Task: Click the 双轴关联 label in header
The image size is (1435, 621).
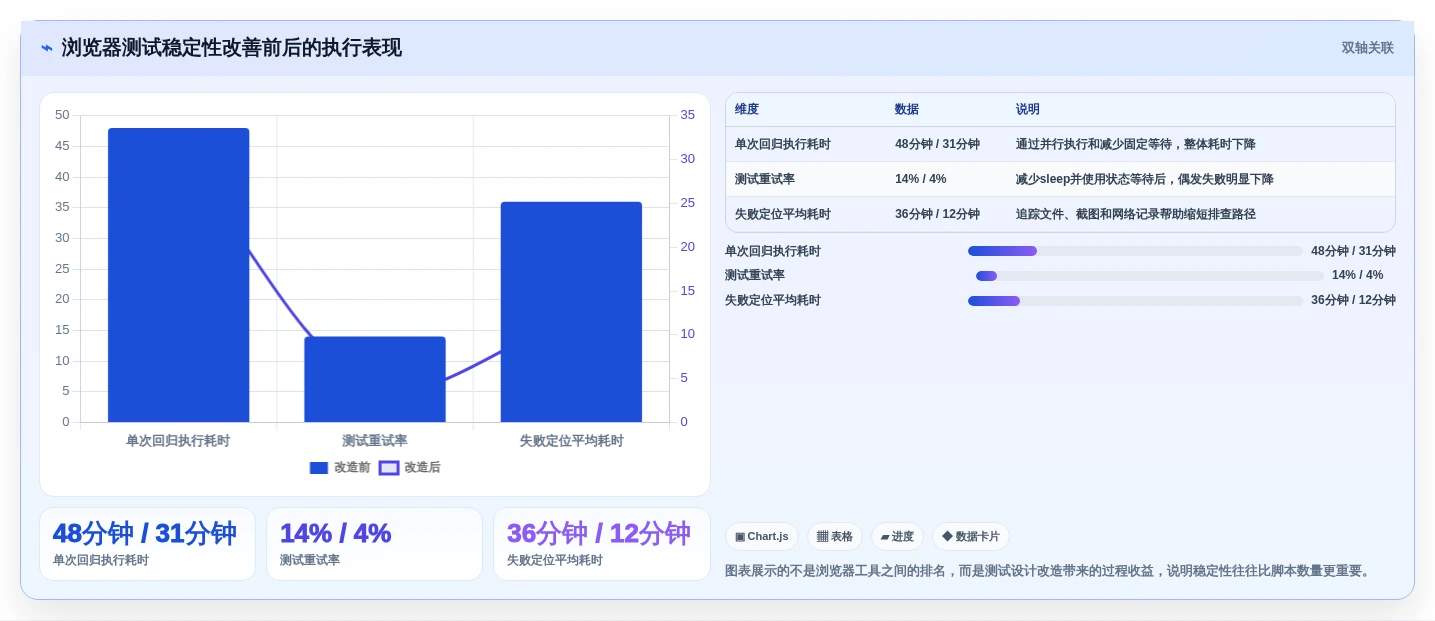Action: [x=1367, y=48]
